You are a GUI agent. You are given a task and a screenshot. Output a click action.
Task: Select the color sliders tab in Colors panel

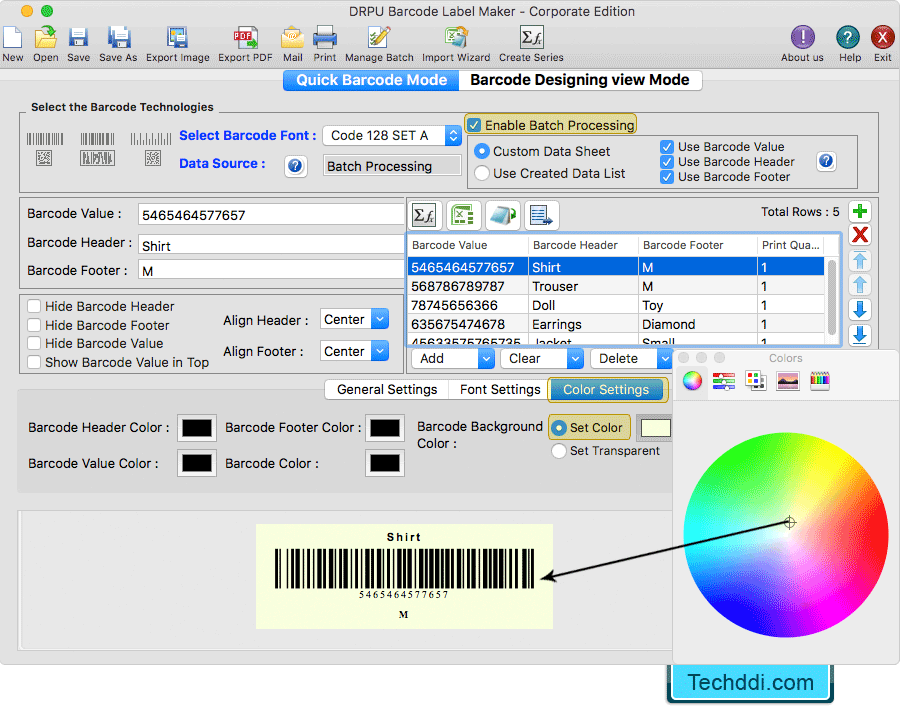(x=724, y=380)
